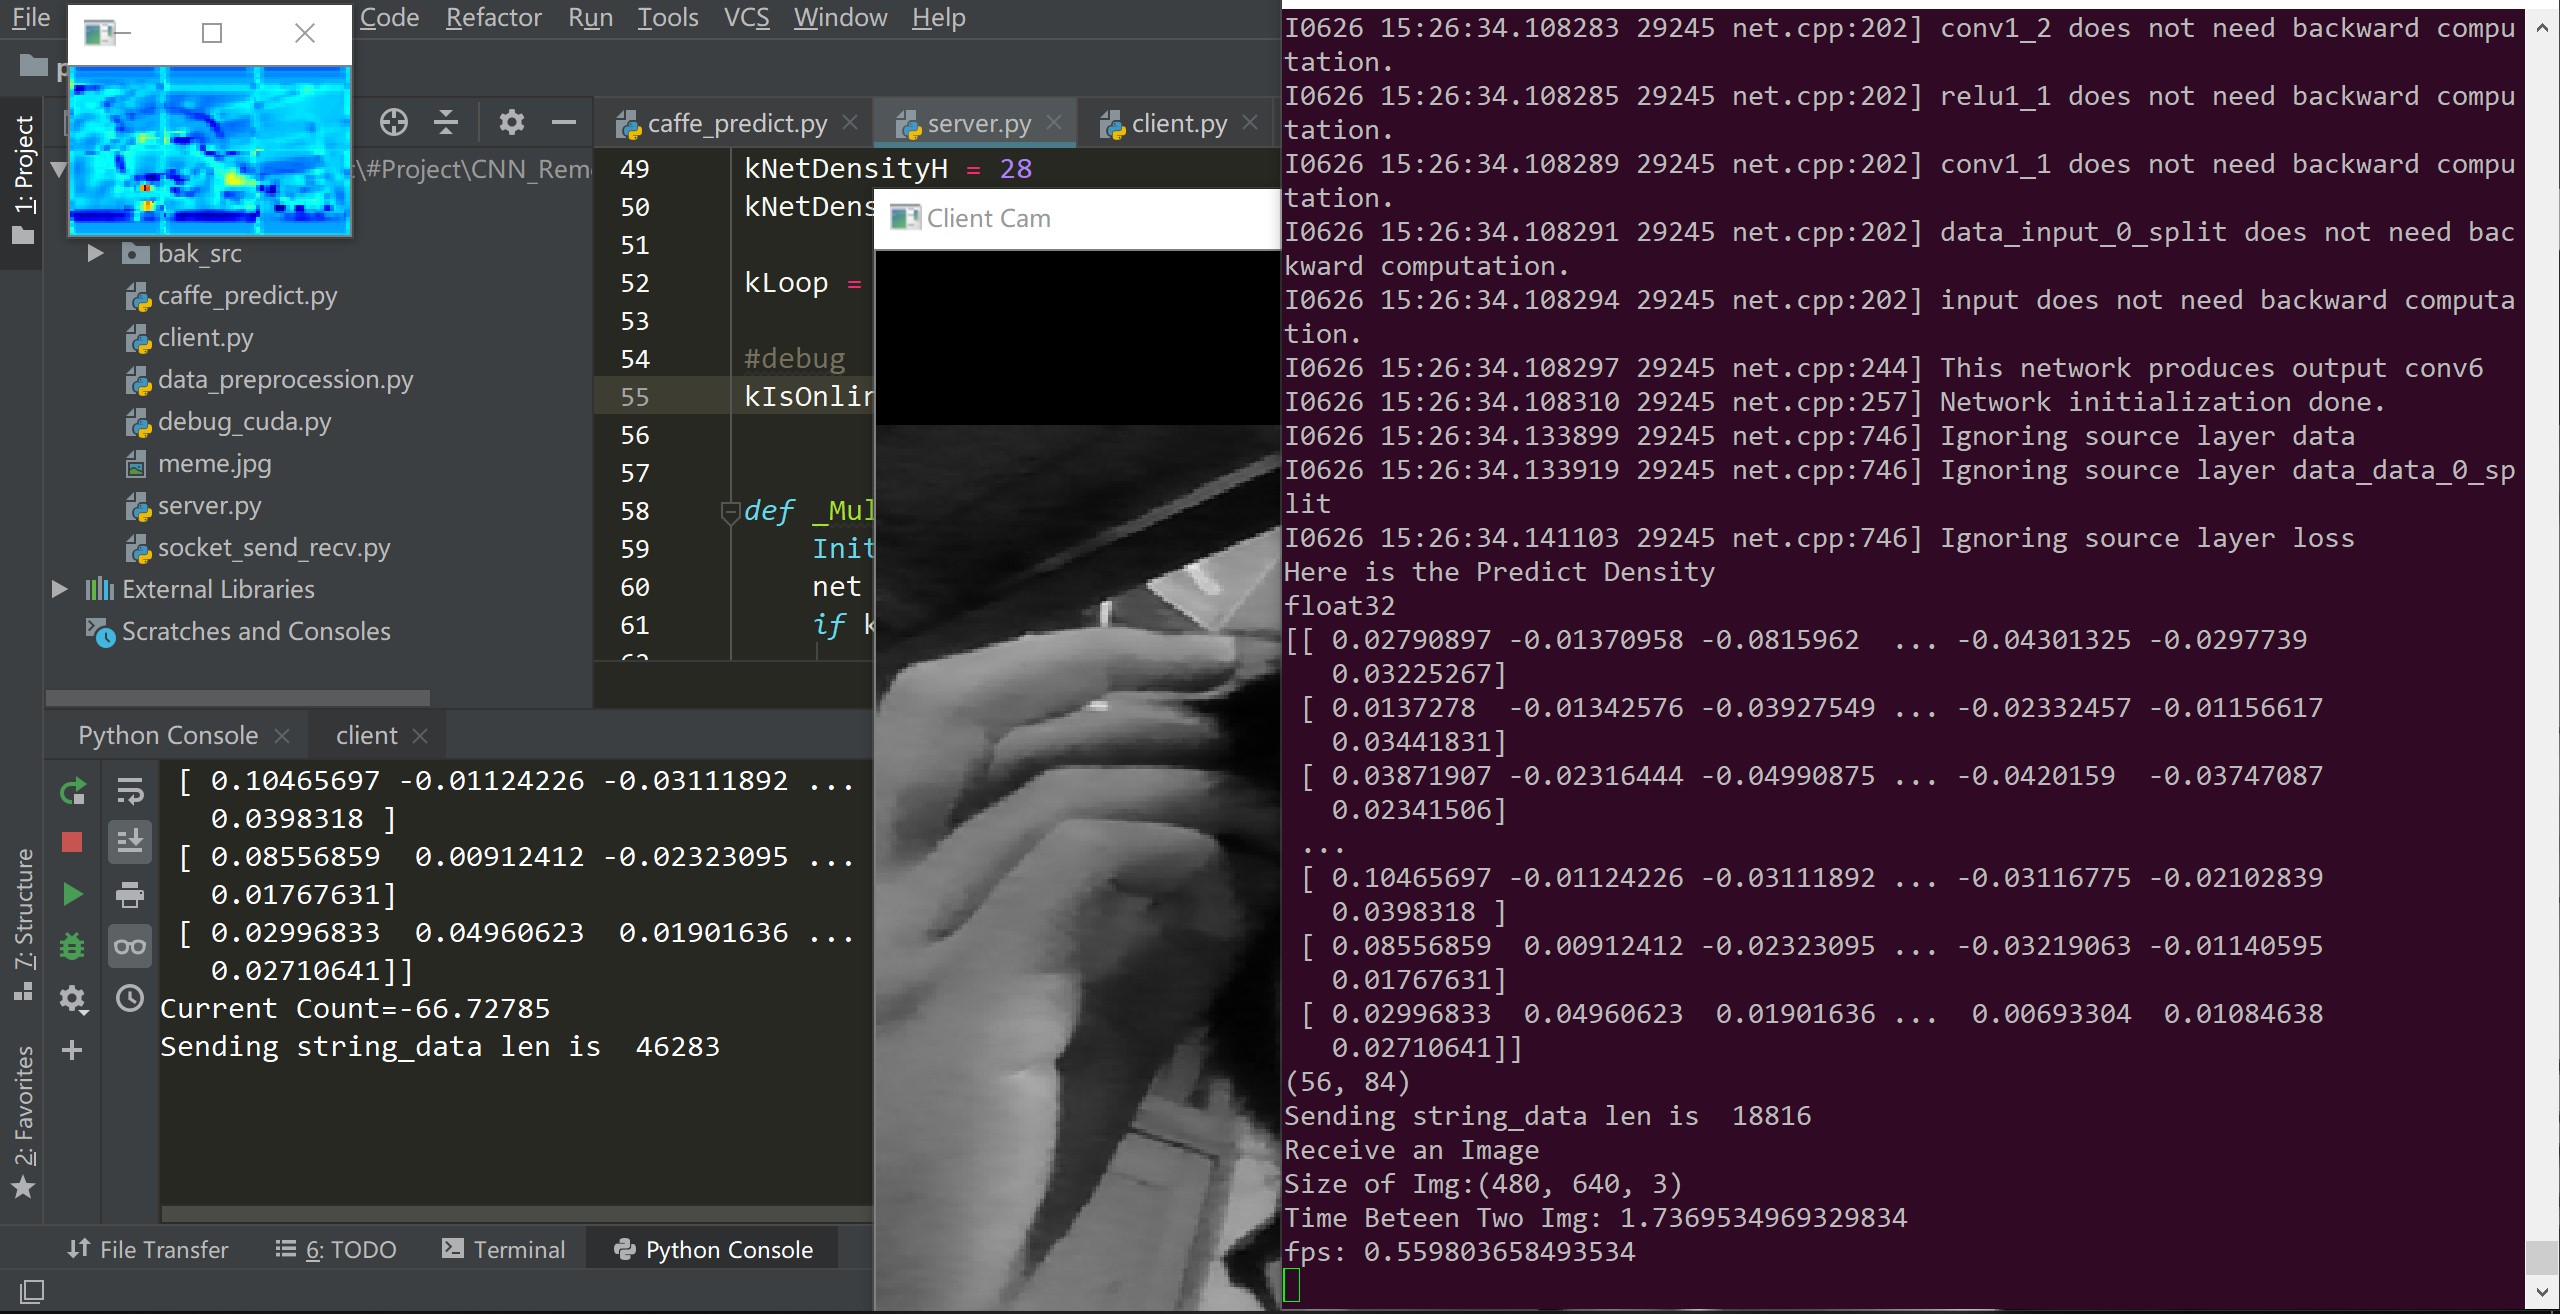Stop the running console with red square
The height and width of the screenshot is (1314, 2560).
click(72, 842)
